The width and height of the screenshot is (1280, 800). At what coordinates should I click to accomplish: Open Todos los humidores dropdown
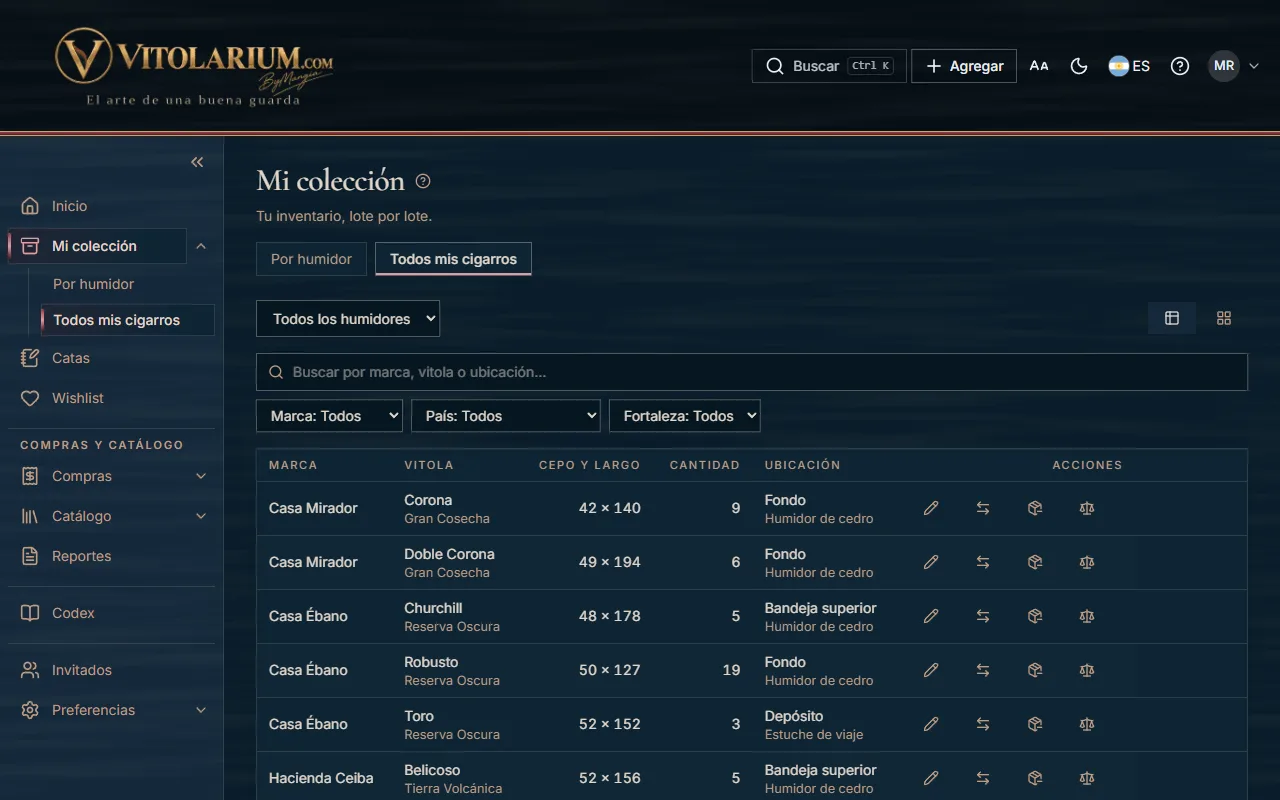348,319
